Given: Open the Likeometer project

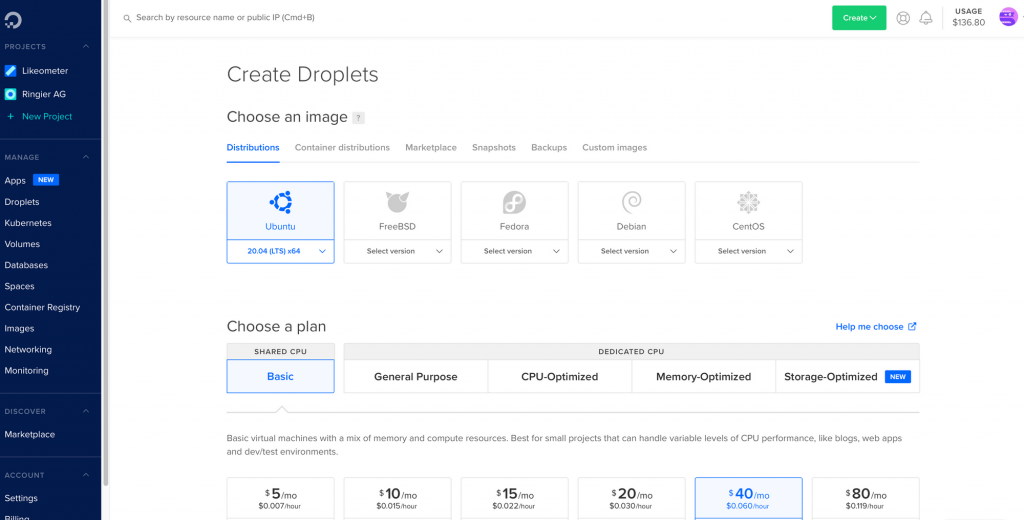Looking at the screenshot, I should pos(45,71).
